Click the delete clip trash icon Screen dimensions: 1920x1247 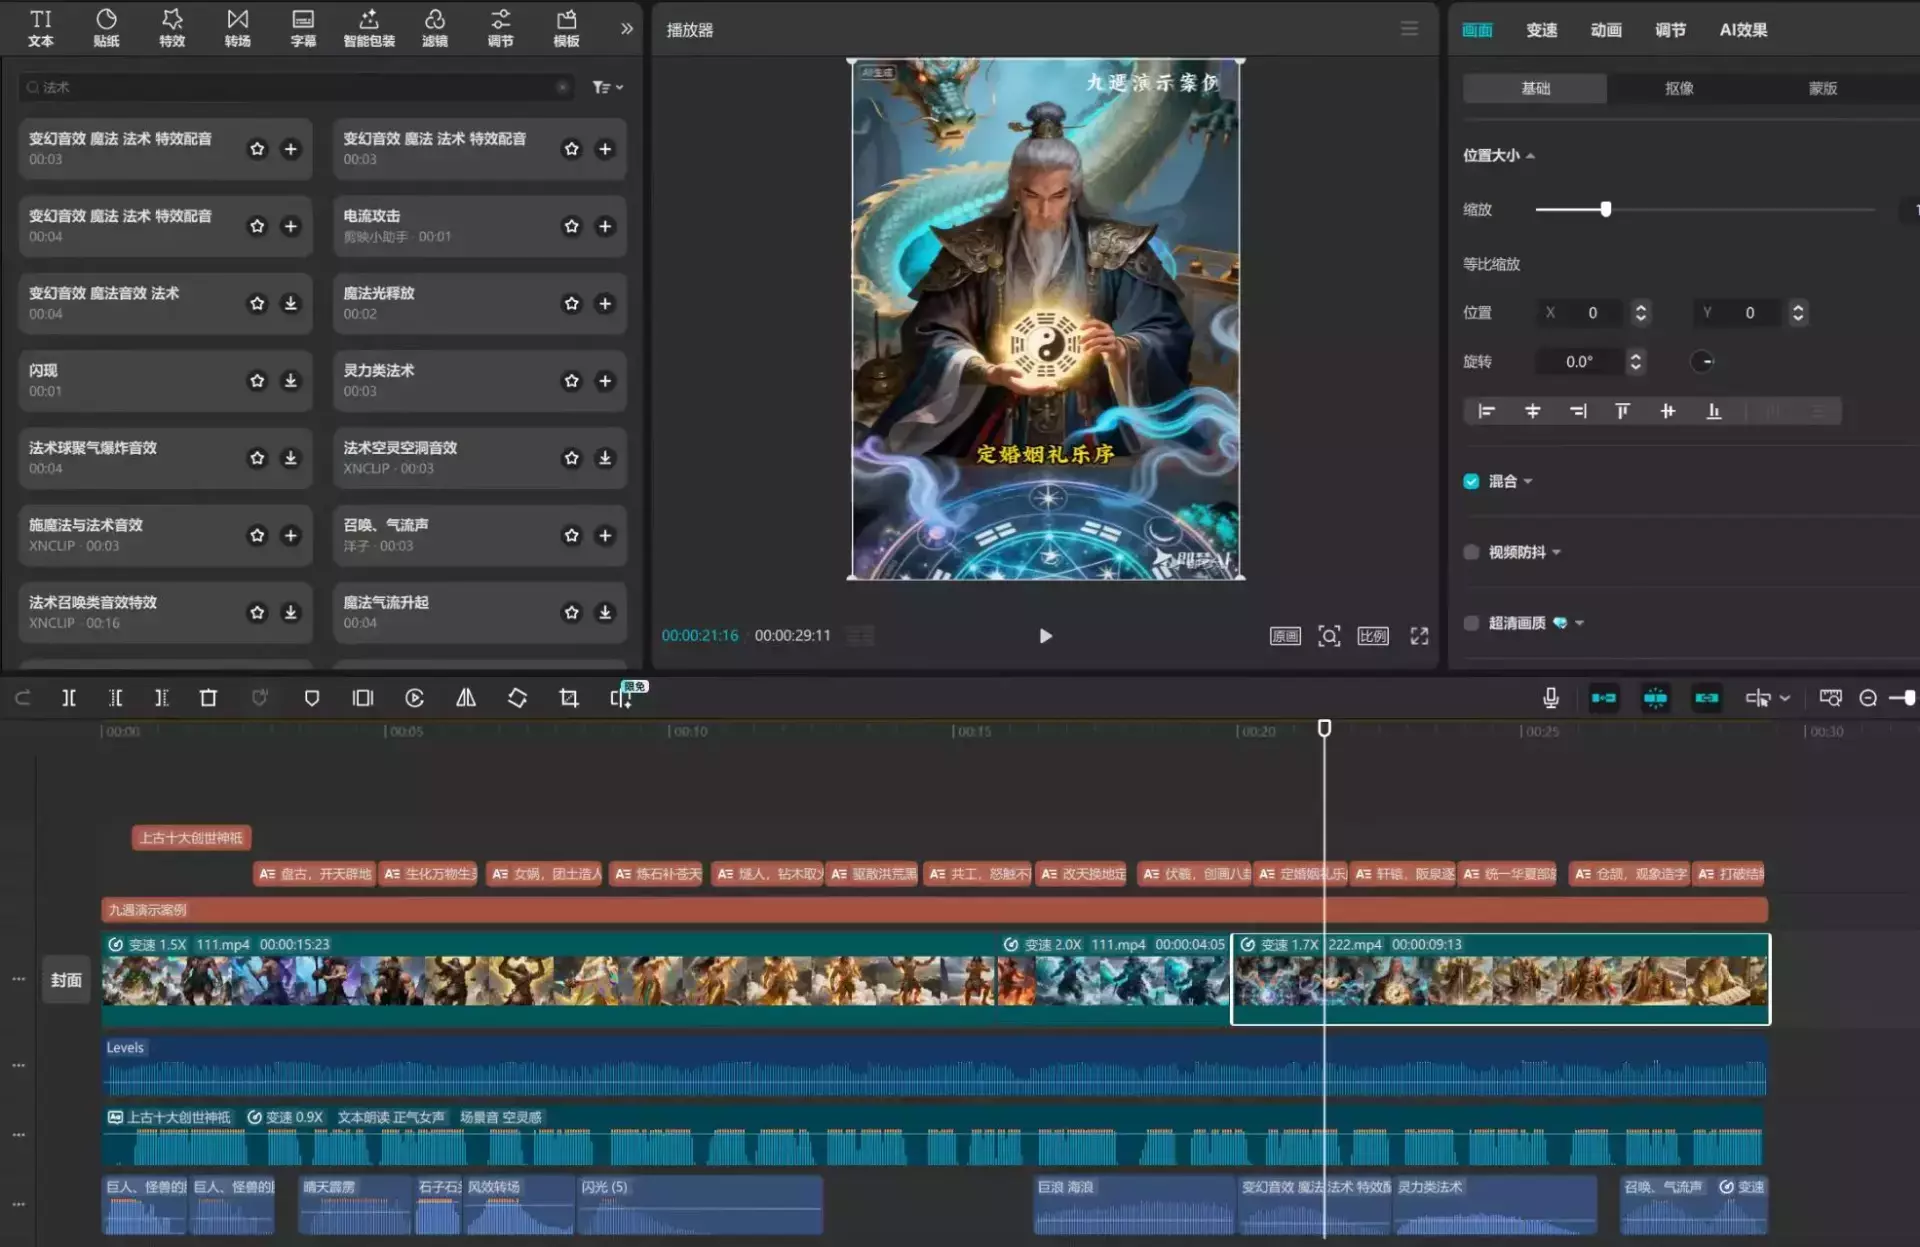click(208, 698)
